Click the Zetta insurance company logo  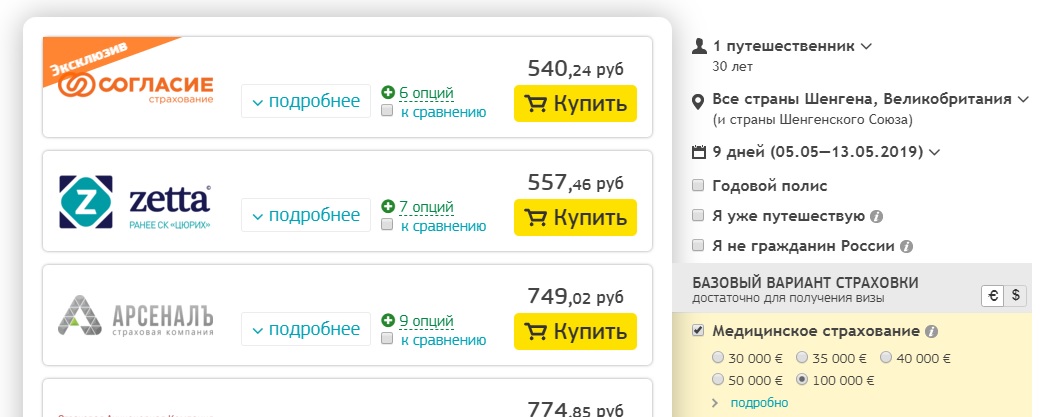[135, 202]
